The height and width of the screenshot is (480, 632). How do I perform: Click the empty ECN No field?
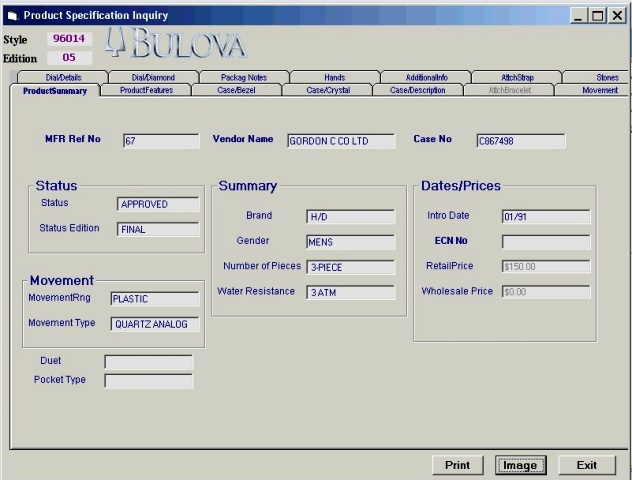(x=546, y=242)
